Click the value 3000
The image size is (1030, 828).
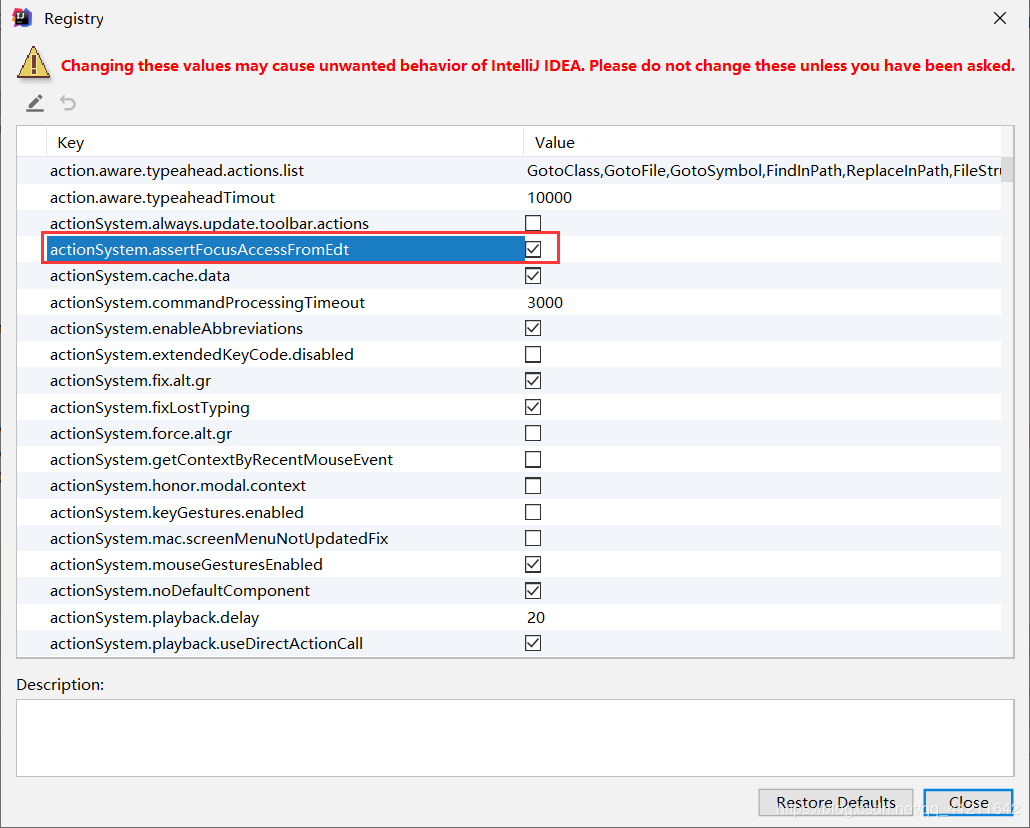(545, 302)
